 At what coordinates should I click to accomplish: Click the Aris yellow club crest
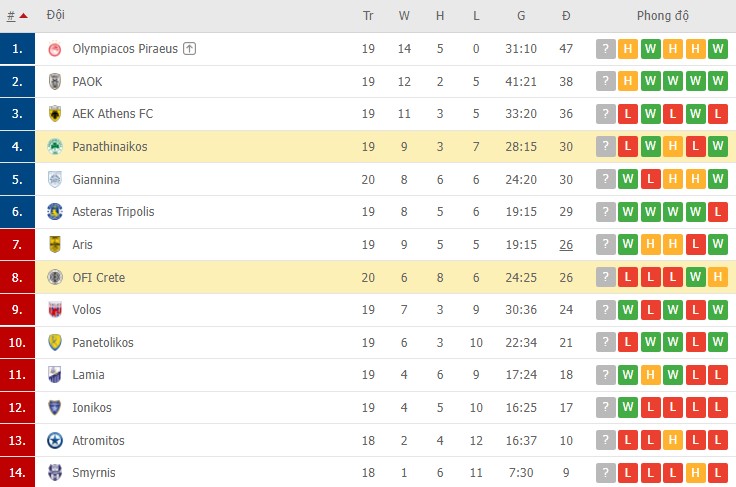tap(55, 245)
